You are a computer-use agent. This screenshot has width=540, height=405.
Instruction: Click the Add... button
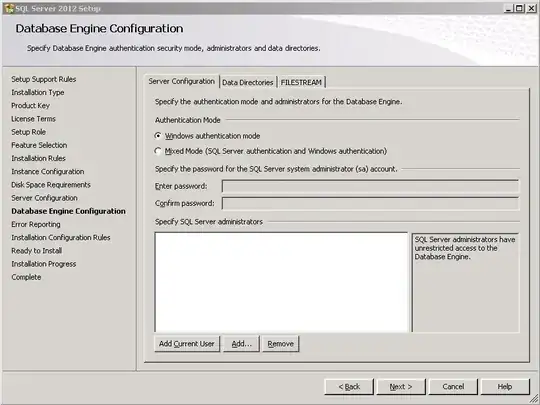coord(241,344)
